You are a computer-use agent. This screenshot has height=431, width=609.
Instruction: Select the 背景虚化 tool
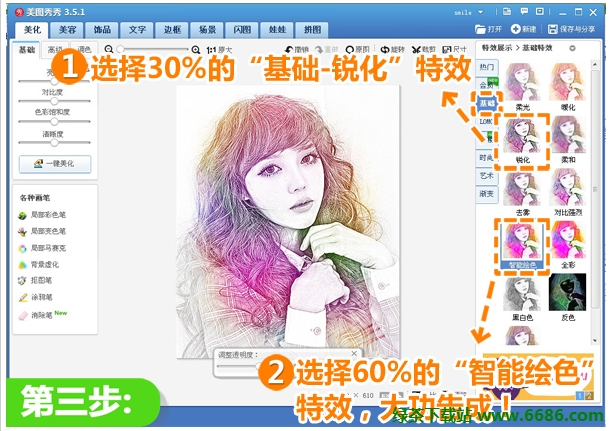(x=38, y=265)
